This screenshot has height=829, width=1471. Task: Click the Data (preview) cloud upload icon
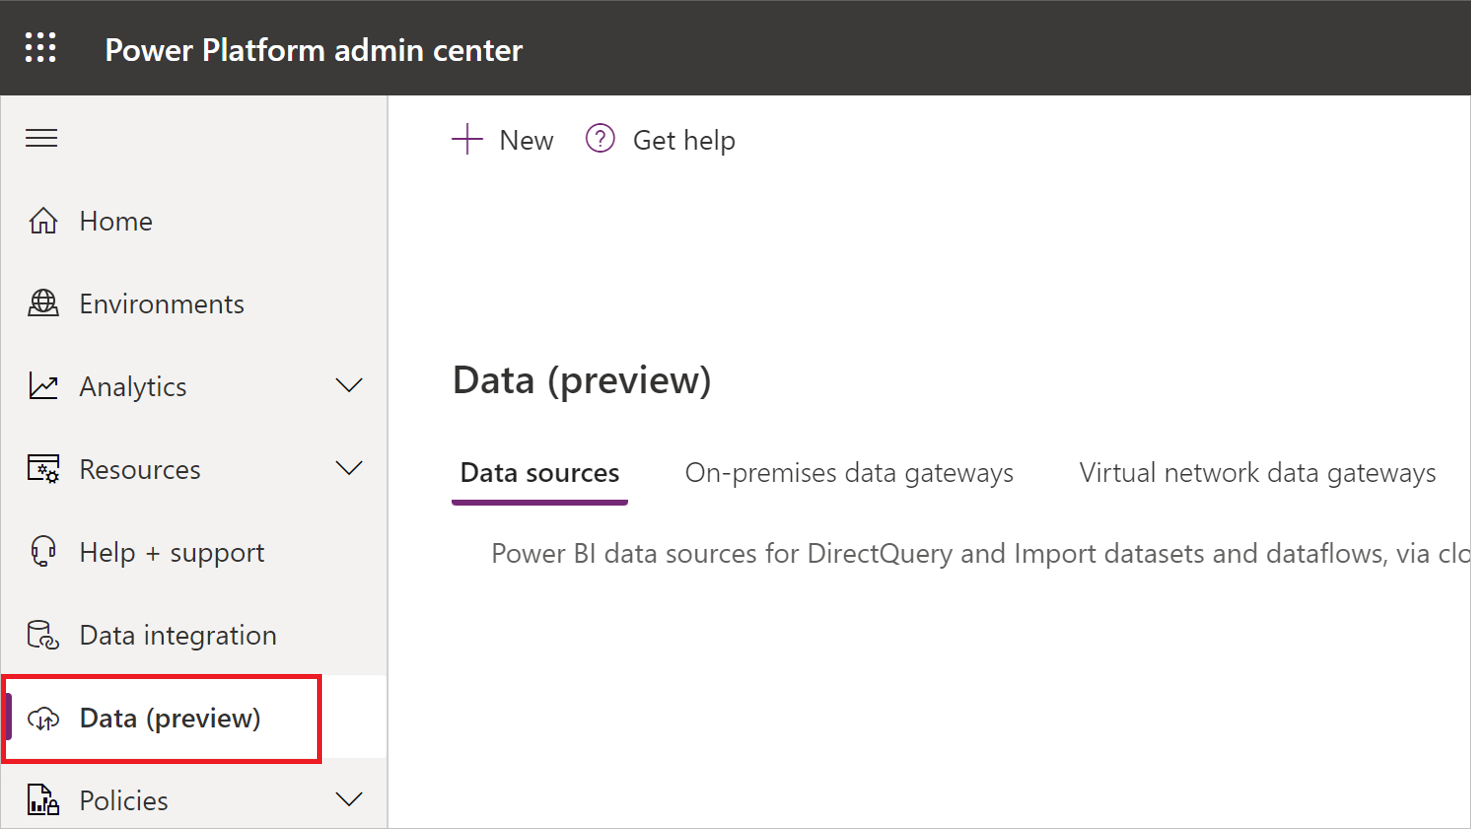click(43, 718)
